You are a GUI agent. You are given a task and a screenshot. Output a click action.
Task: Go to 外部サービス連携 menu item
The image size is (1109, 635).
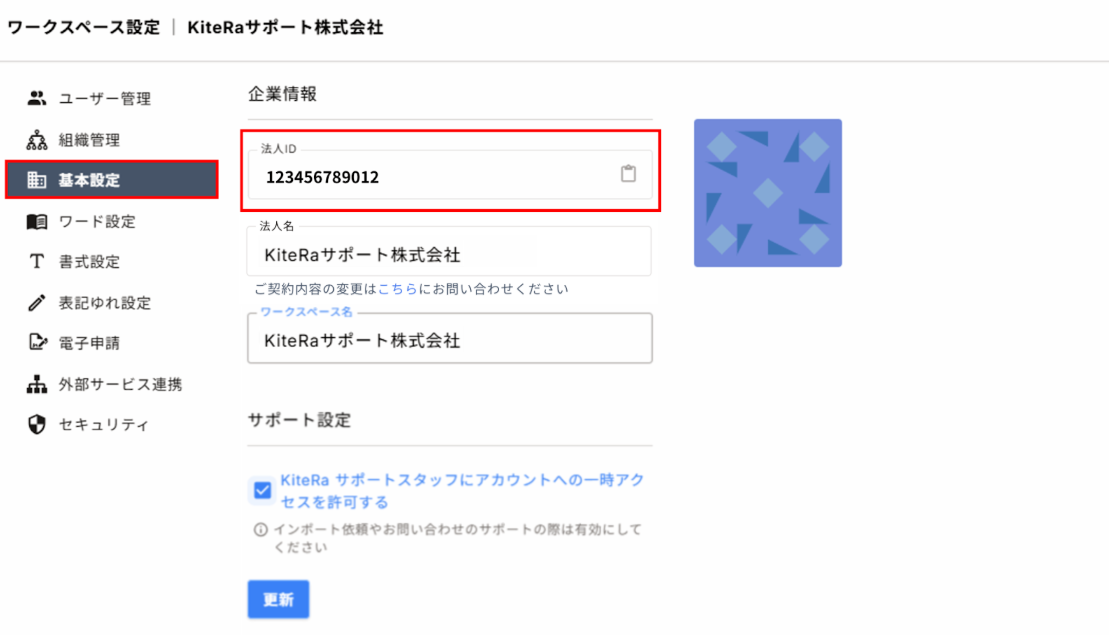(120, 384)
